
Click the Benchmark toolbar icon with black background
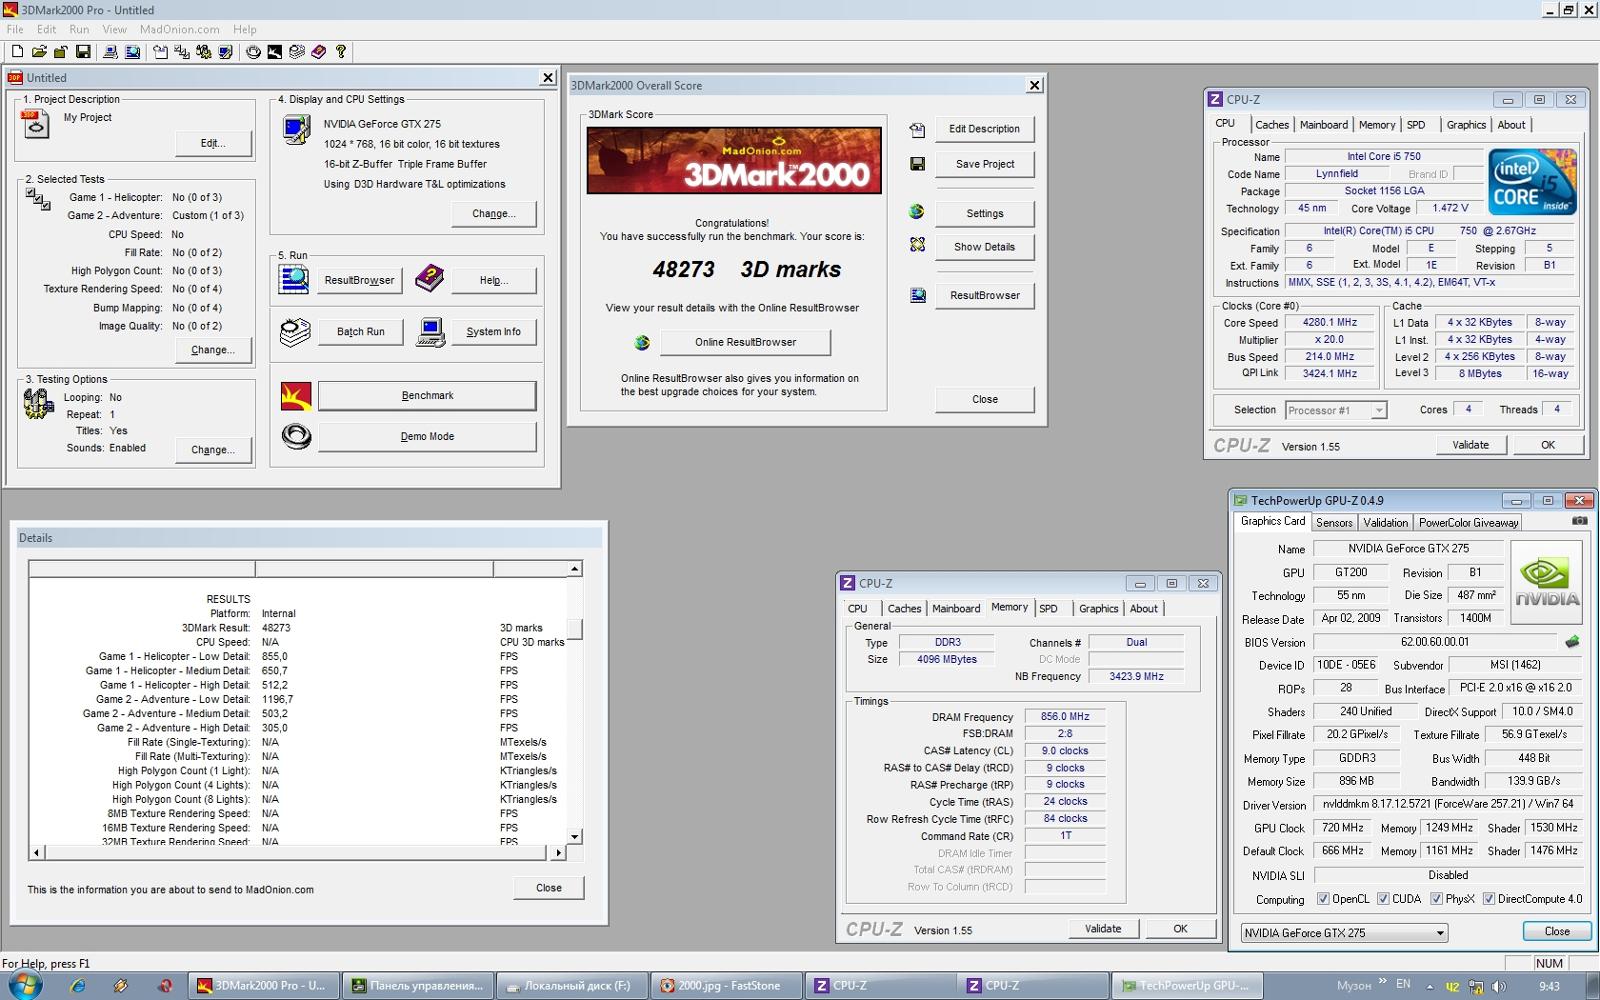(275, 52)
